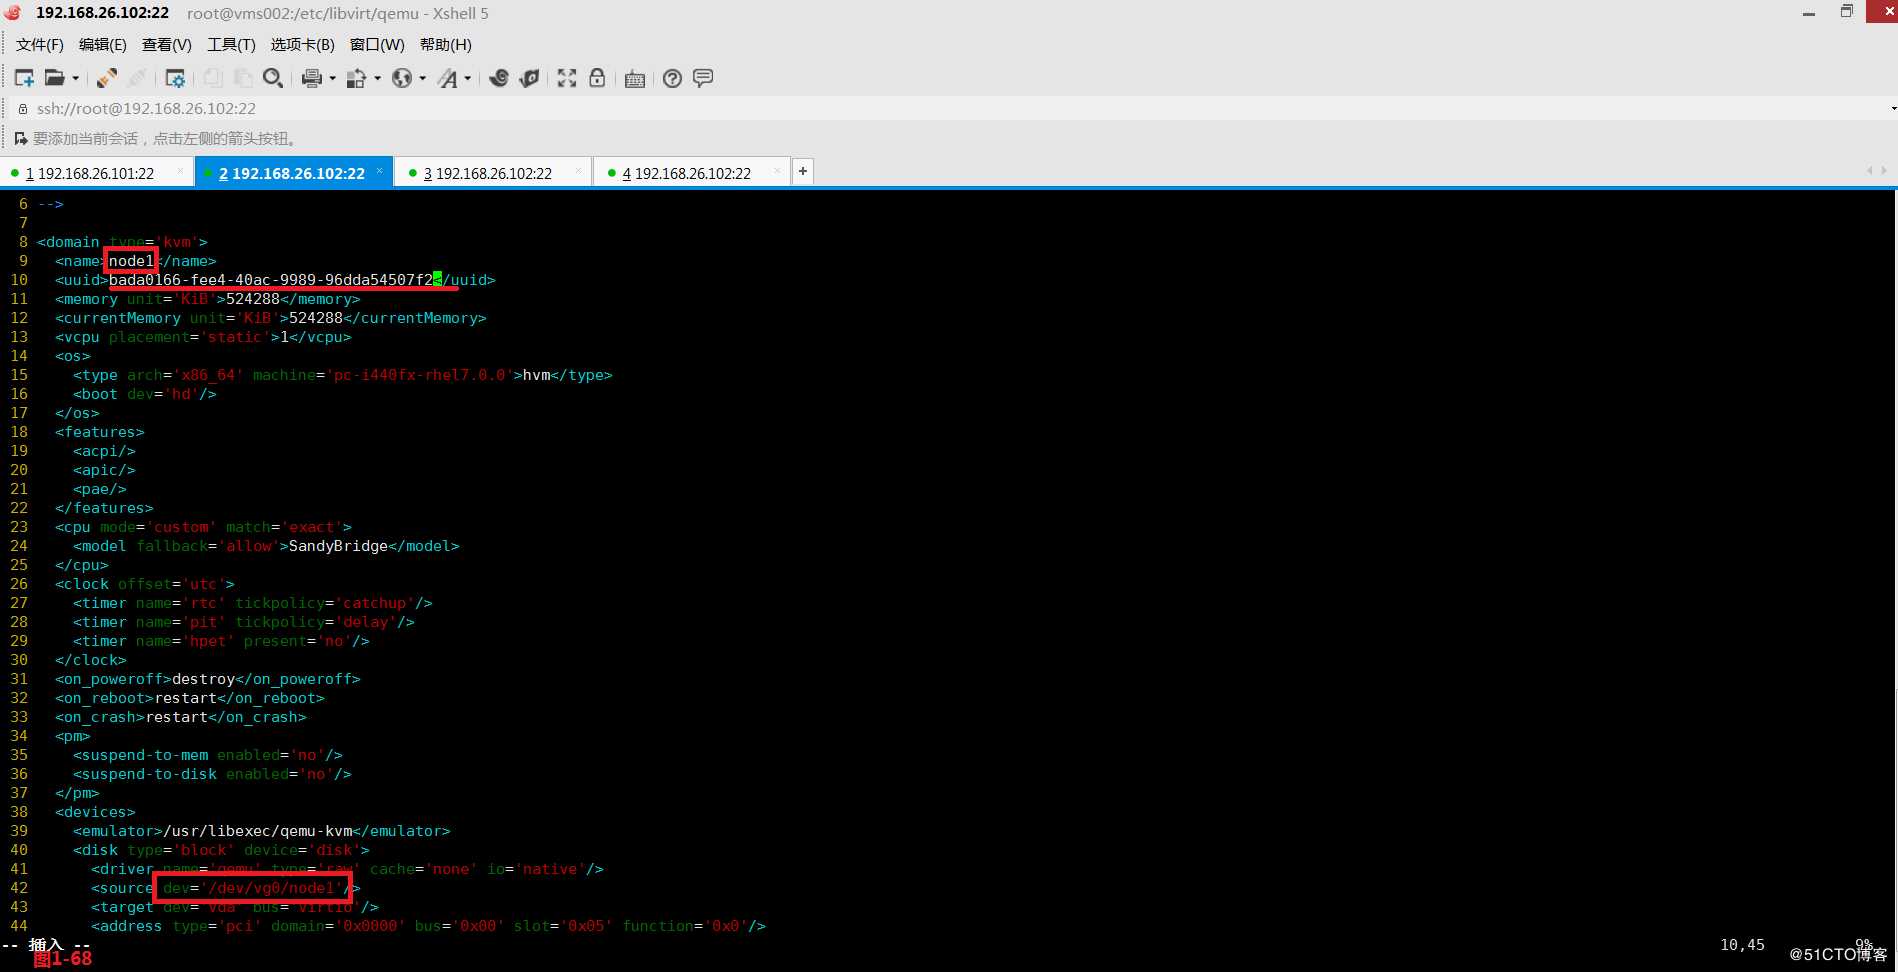
Task: Click the Xshell app icon in title bar
Action: 12,13
